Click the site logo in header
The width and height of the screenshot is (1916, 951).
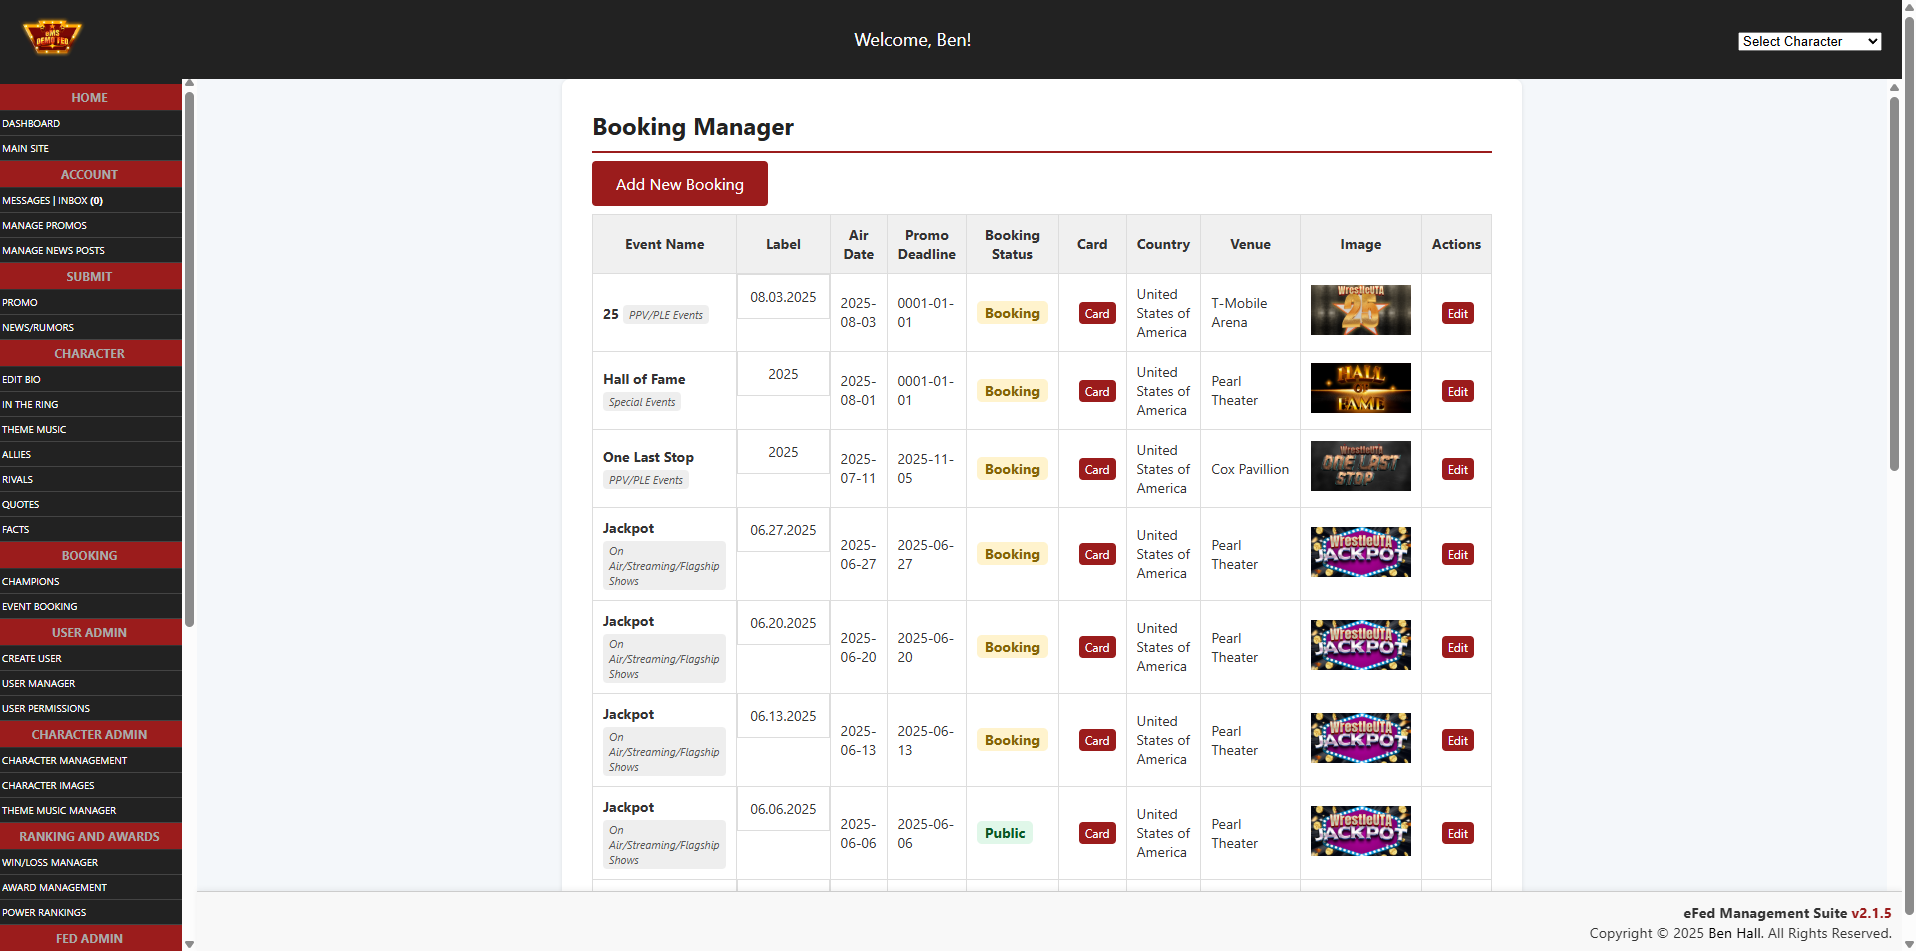click(52, 38)
